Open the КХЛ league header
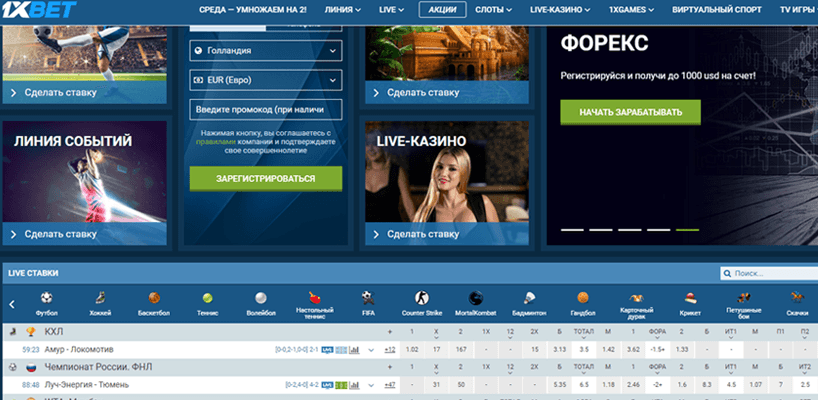 pos(54,332)
